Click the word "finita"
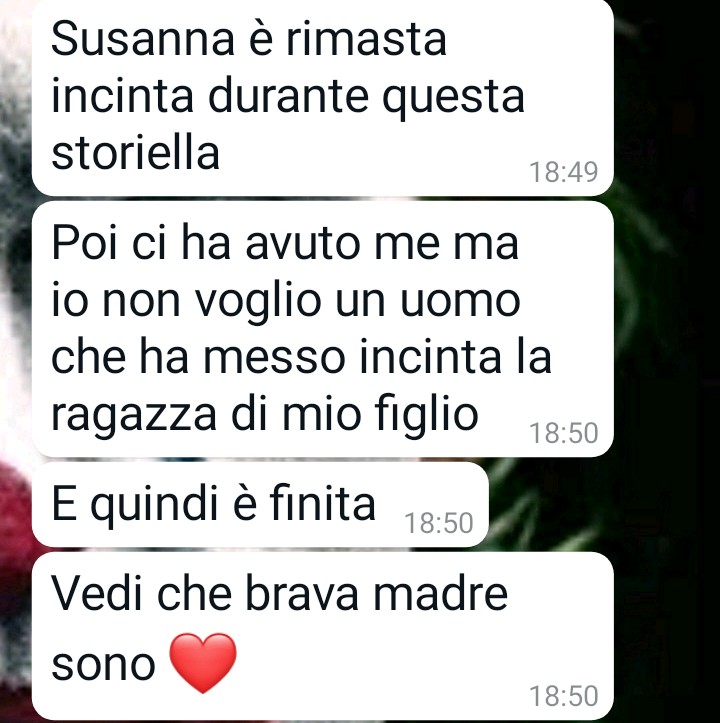Image resolution: width=720 pixels, height=723 pixels. pos(322,503)
